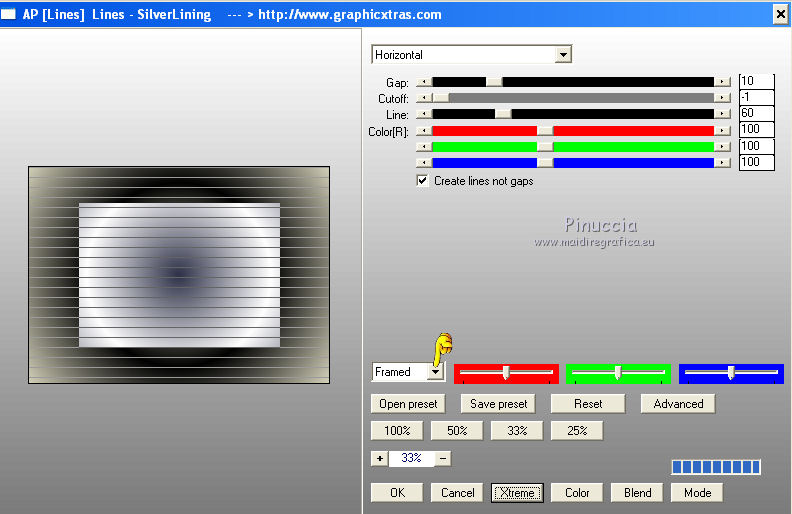The height and width of the screenshot is (514, 792).
Task: Expand the Framed mode dropdown arrow
Action: (435, 372)
